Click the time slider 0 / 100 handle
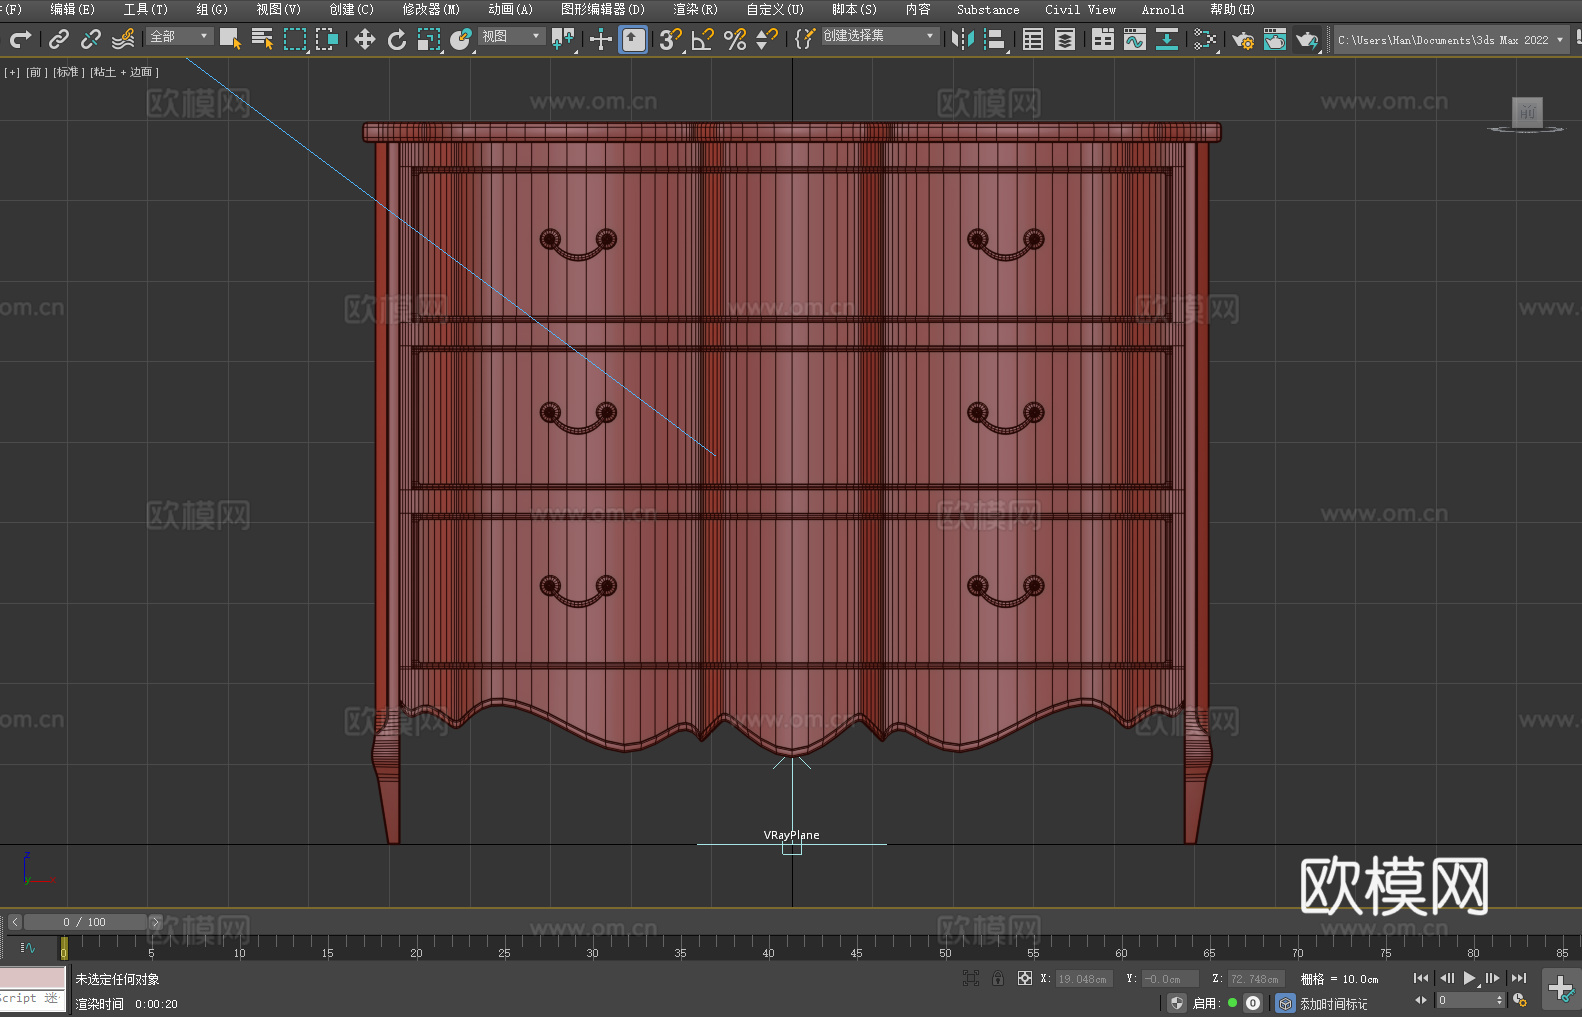The height and width of the screenshot is (1017, 1582). point(85,922)
